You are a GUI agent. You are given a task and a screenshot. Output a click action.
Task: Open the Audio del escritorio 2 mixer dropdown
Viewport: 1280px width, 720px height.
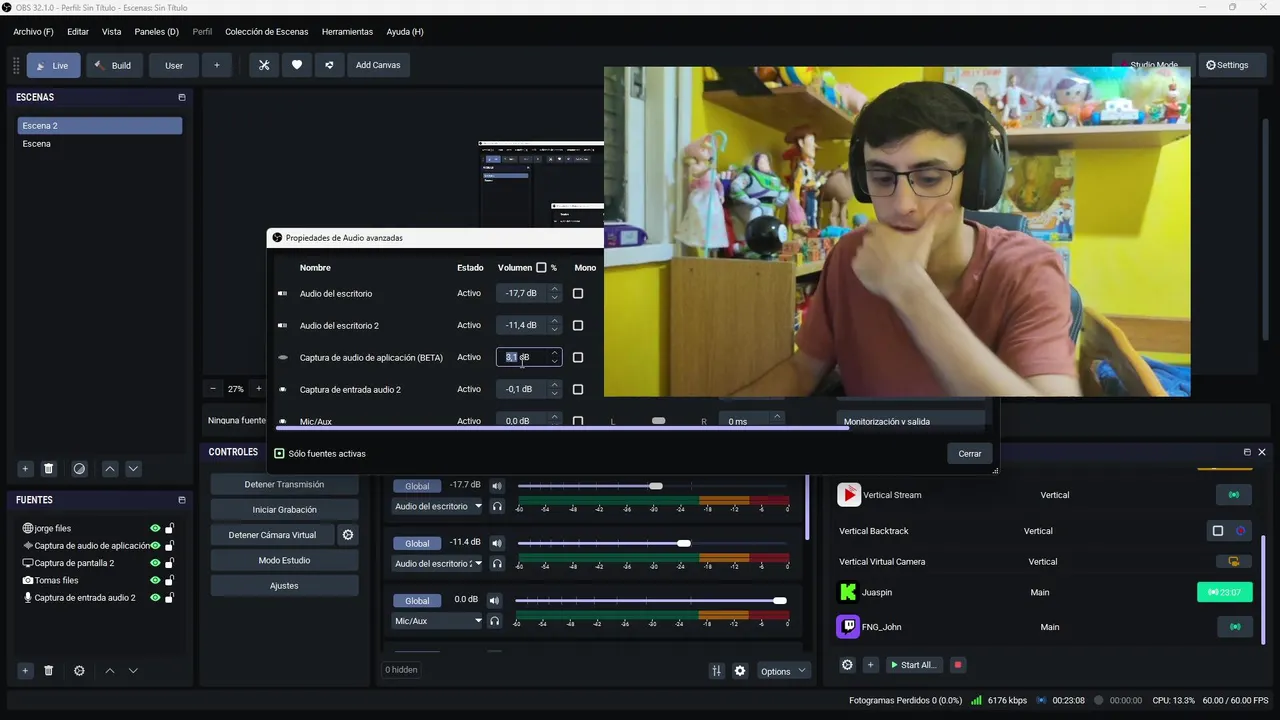pyautogui.click(x=437, y=563)
